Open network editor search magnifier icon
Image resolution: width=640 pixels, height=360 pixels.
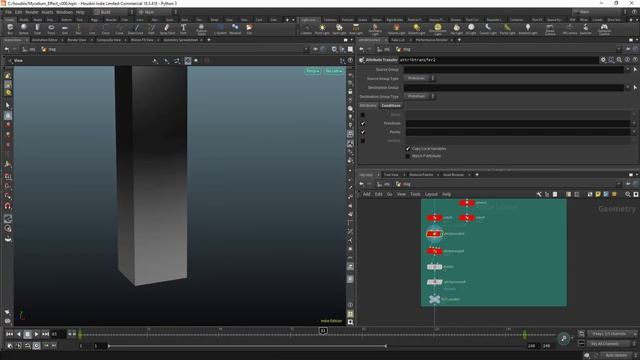(628, 194)
